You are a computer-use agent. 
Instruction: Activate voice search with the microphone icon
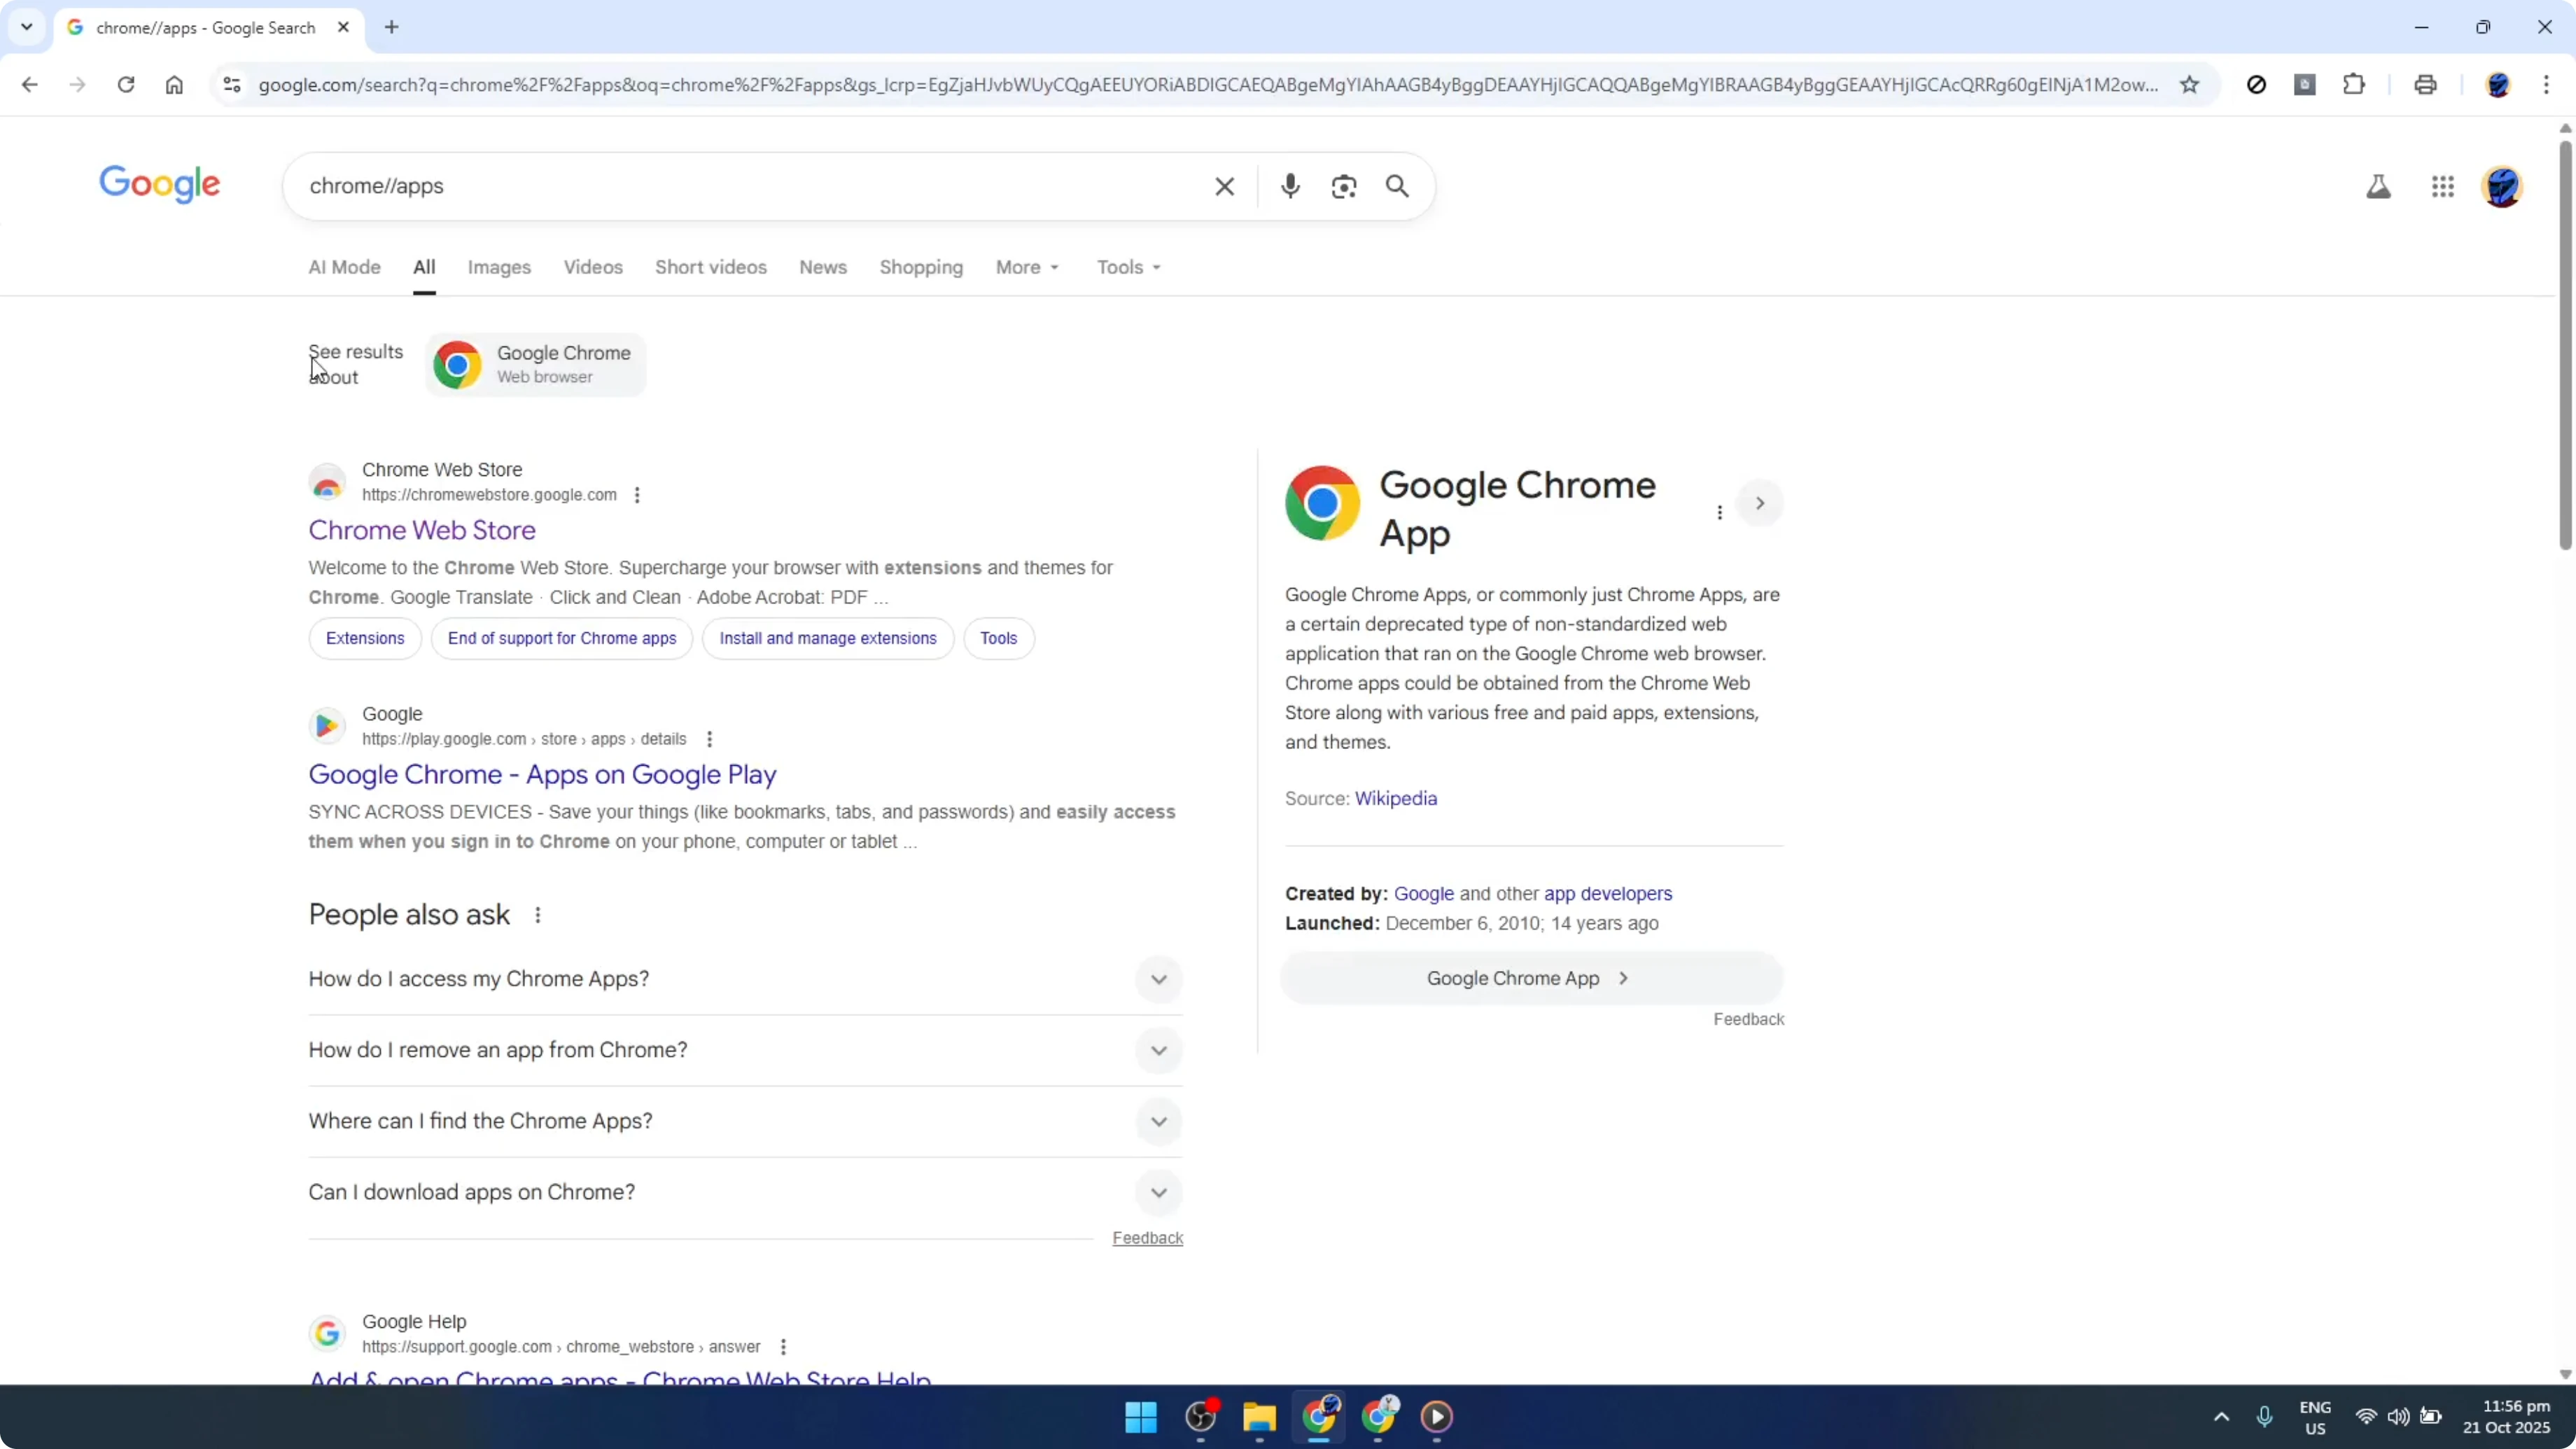tap(1290, 186)
